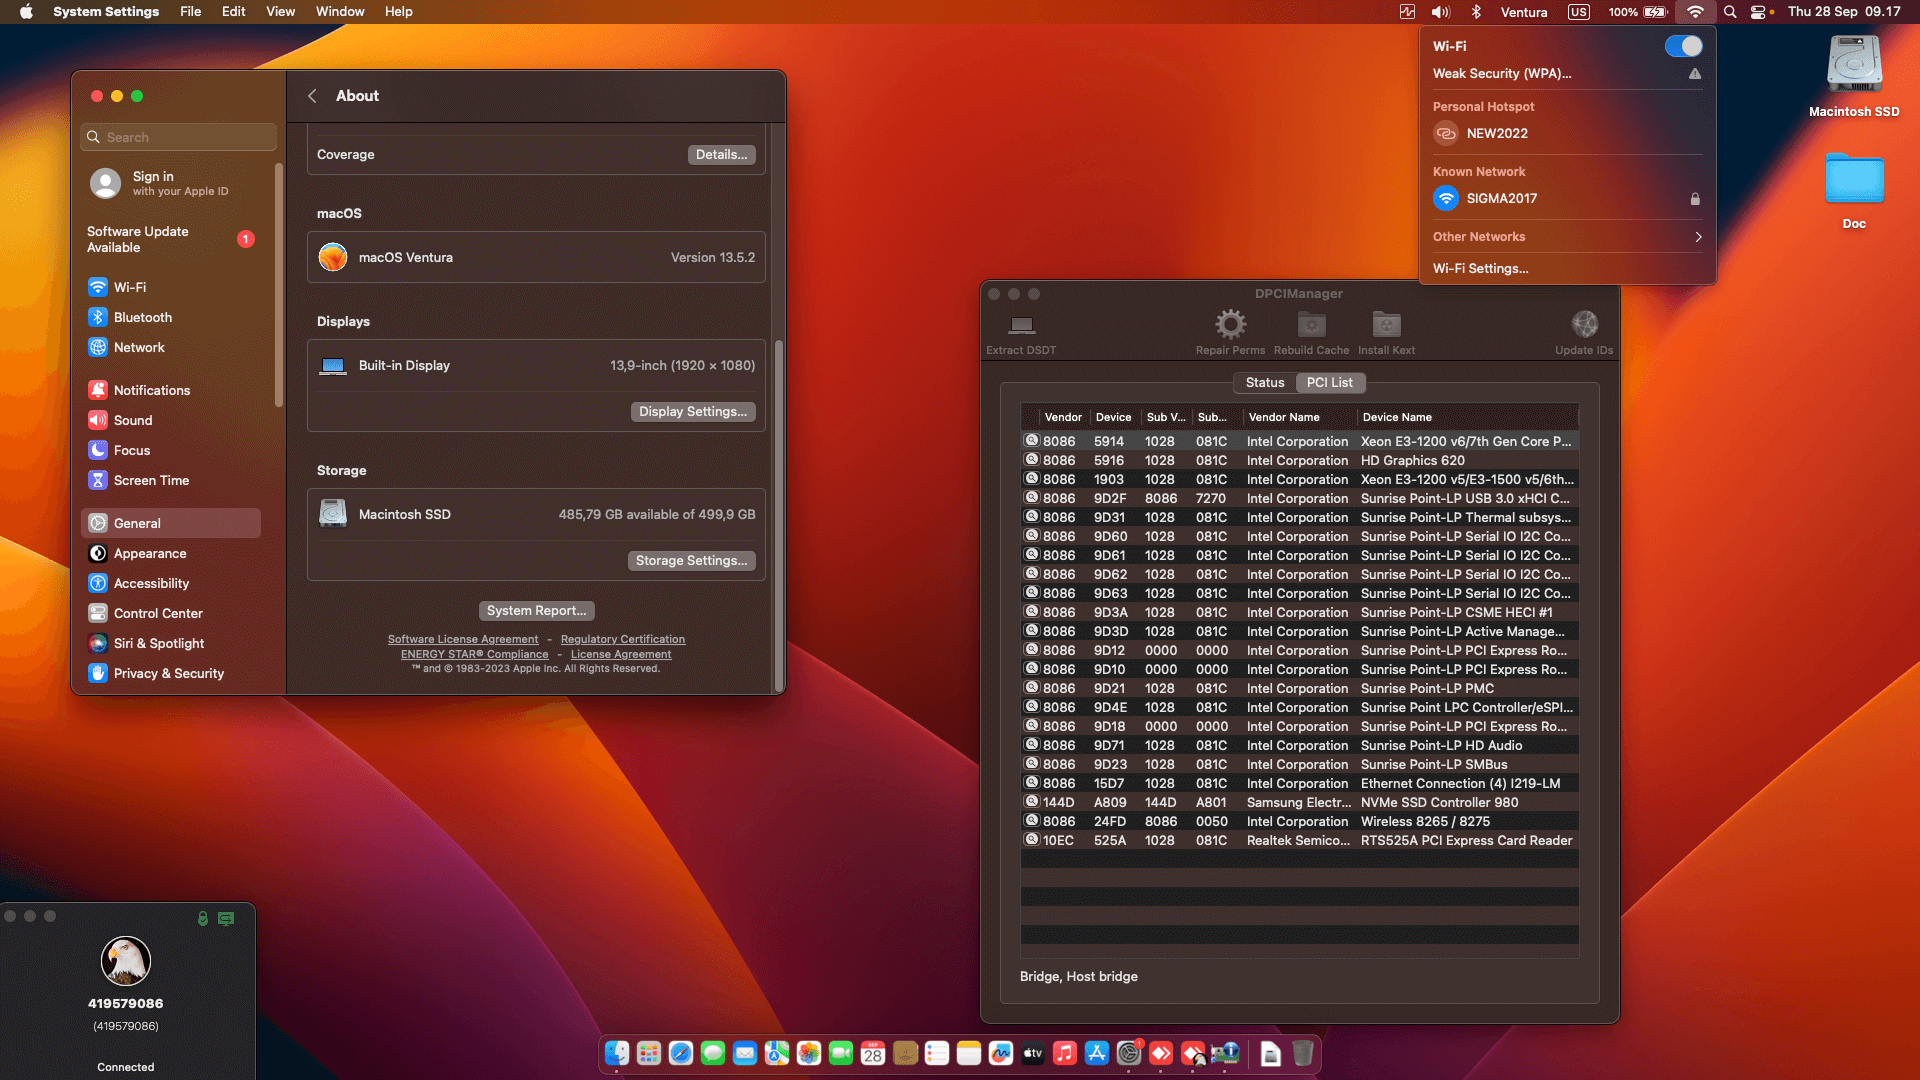Image resolution: width=1920 pixels, height=1080 pixels.
Task: Turn off Wi-Fi with the toggle switch
Action: click(x=1683, y=45)
